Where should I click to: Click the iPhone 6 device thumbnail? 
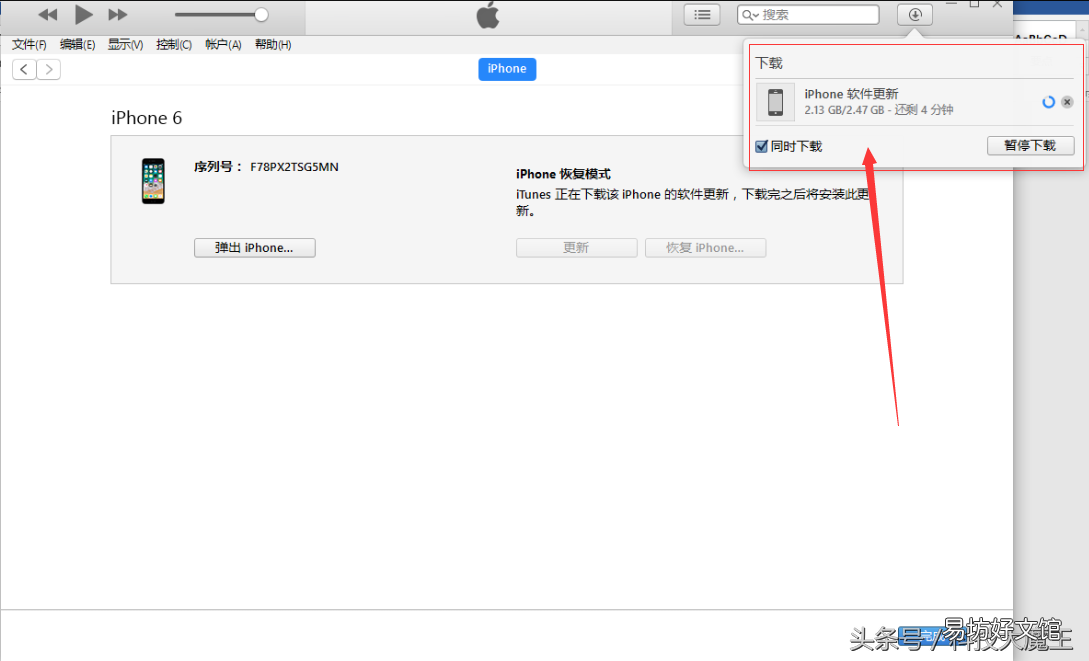pyautogui.click(x=153, y=181)
